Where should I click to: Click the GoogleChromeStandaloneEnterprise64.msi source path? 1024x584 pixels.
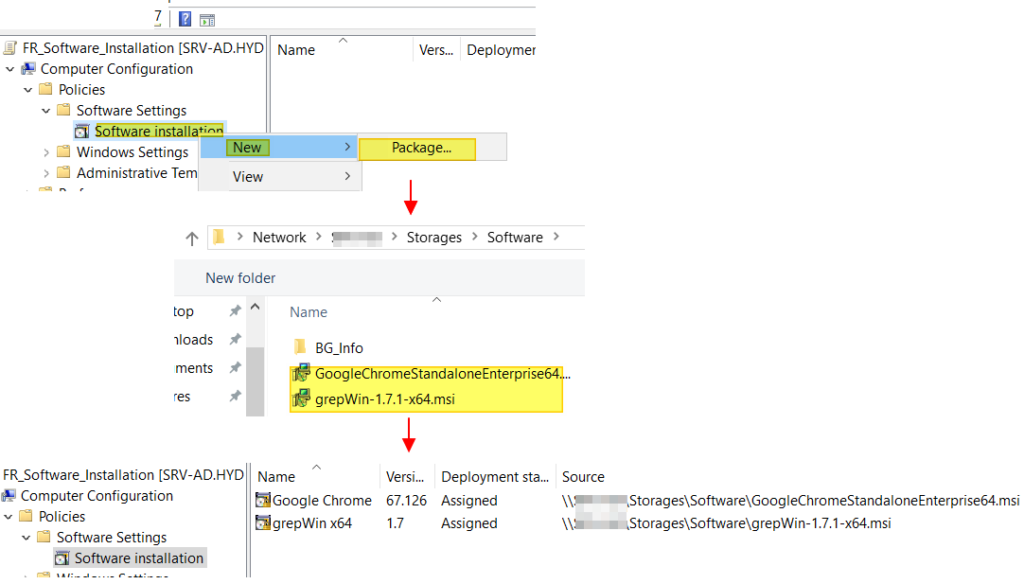click(790, 500)
